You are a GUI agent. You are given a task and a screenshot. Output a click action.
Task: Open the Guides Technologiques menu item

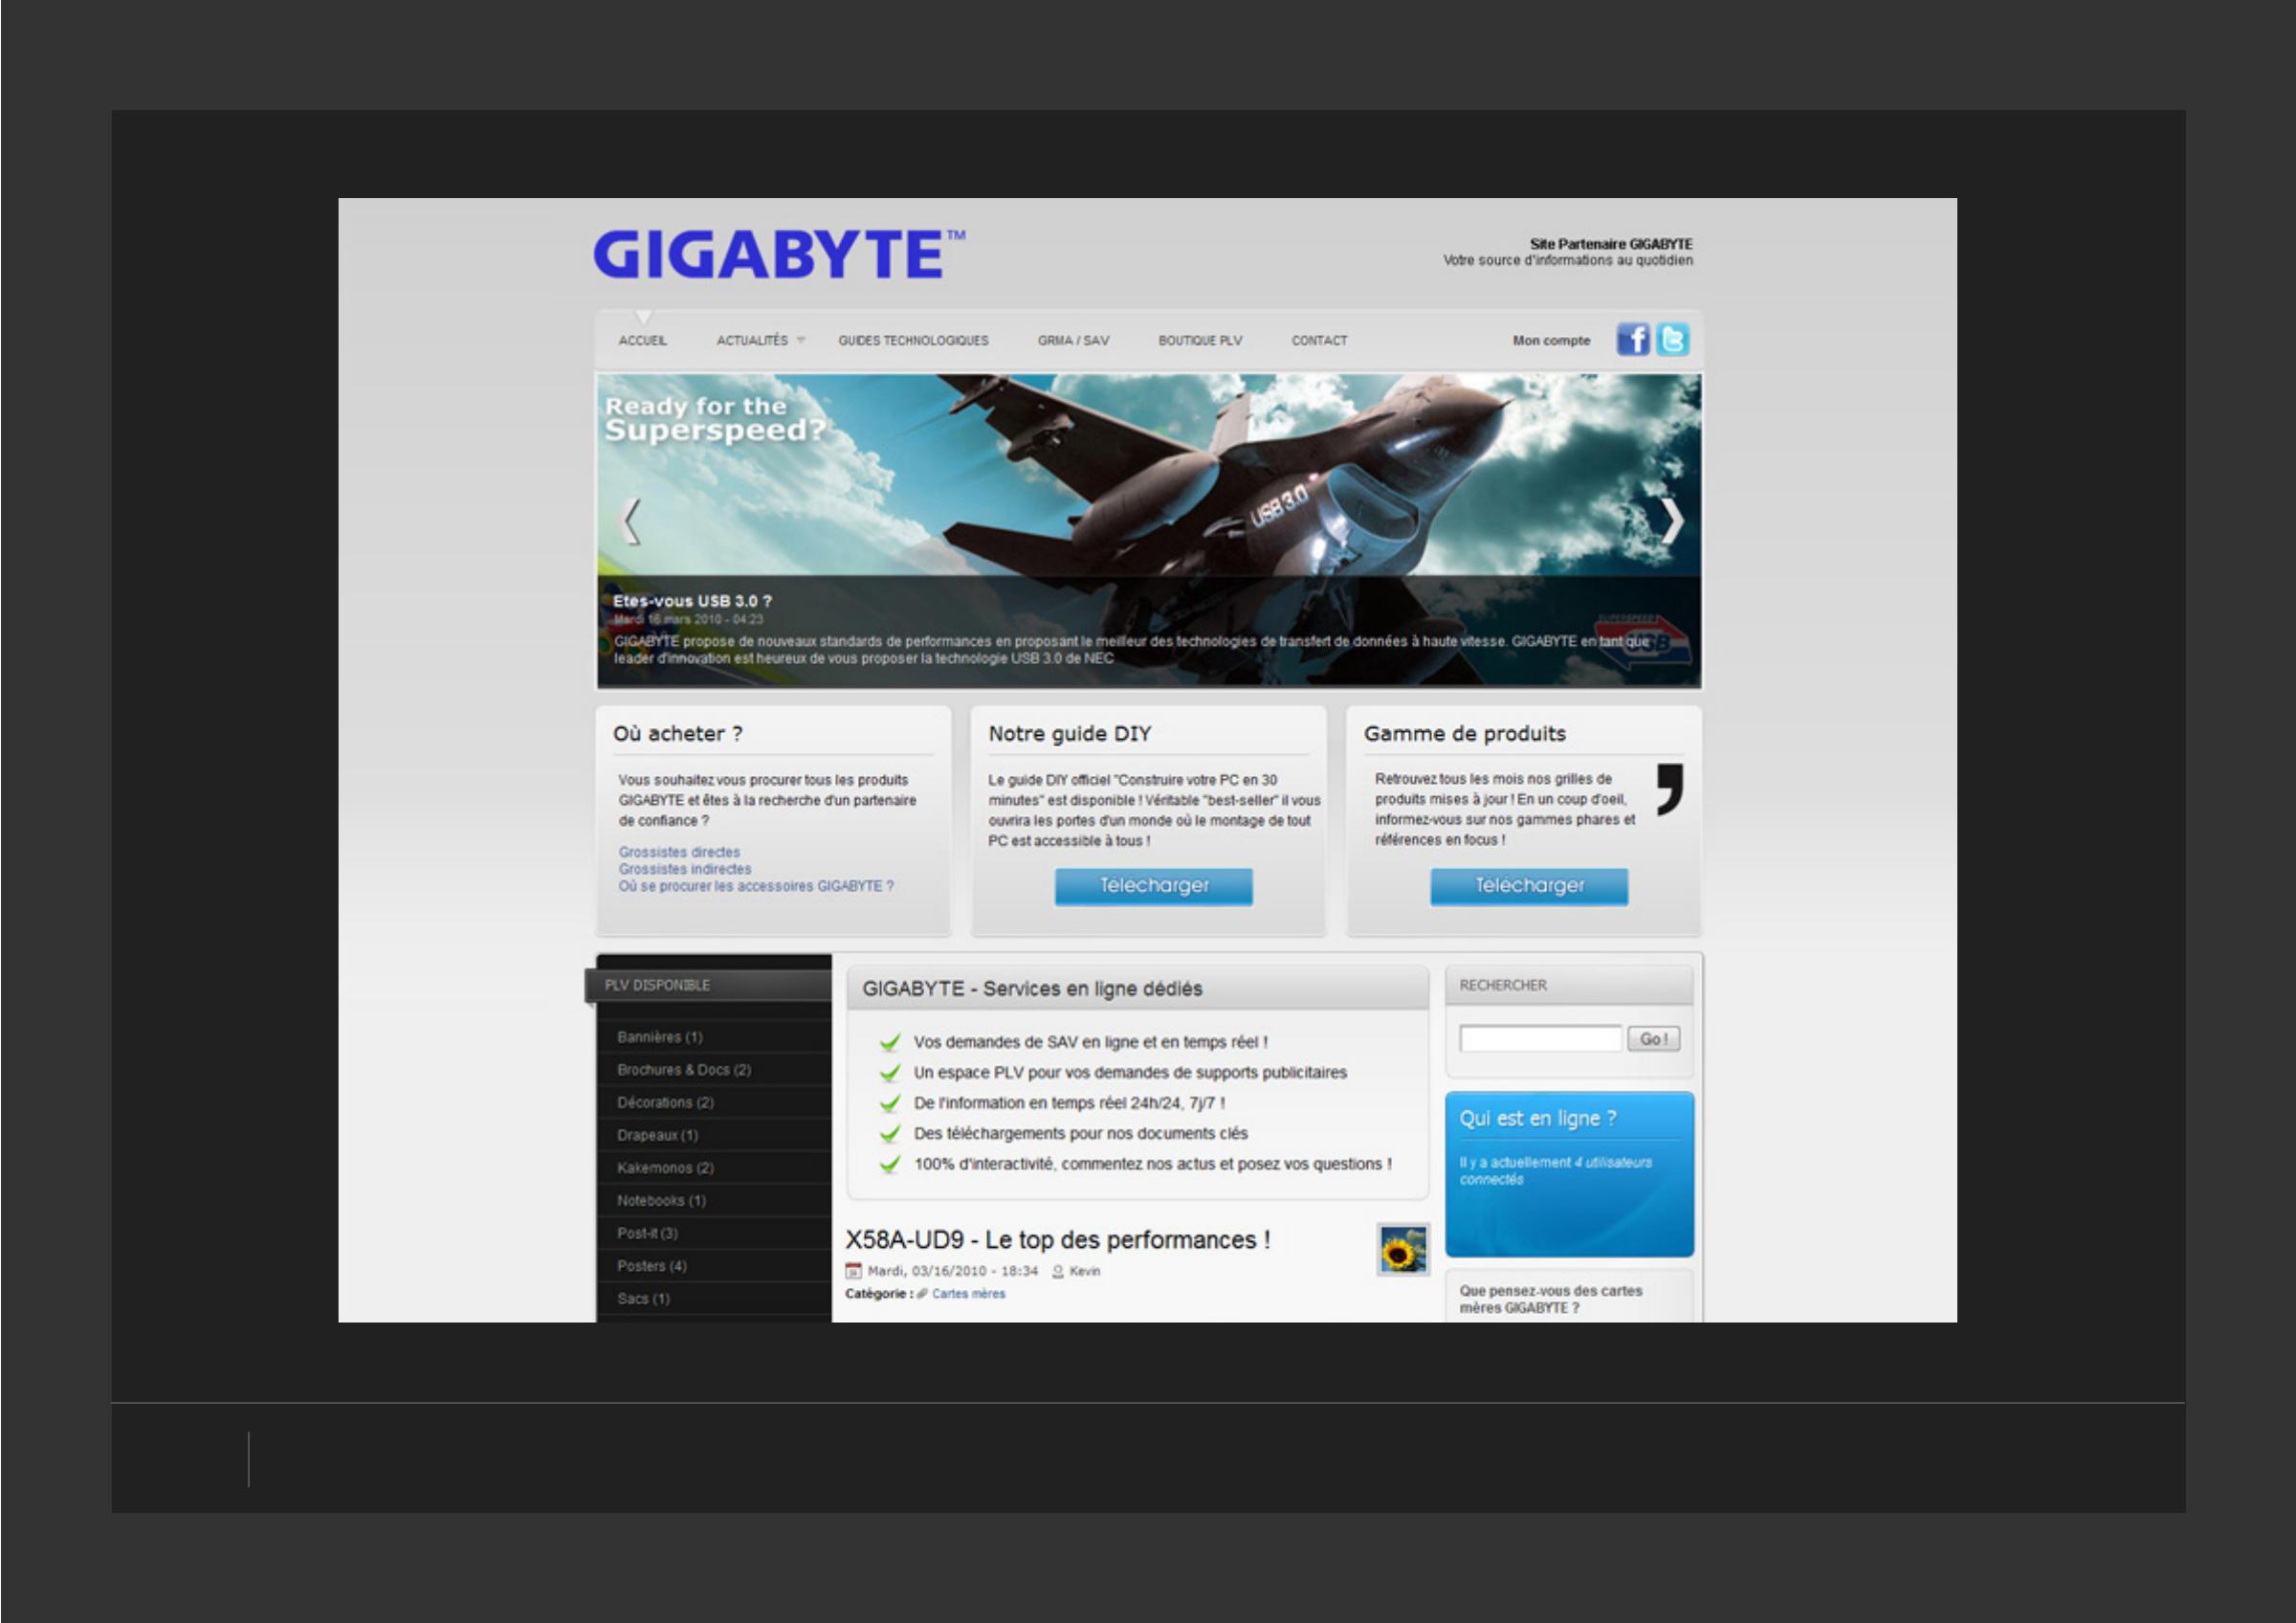coord(913,341)
